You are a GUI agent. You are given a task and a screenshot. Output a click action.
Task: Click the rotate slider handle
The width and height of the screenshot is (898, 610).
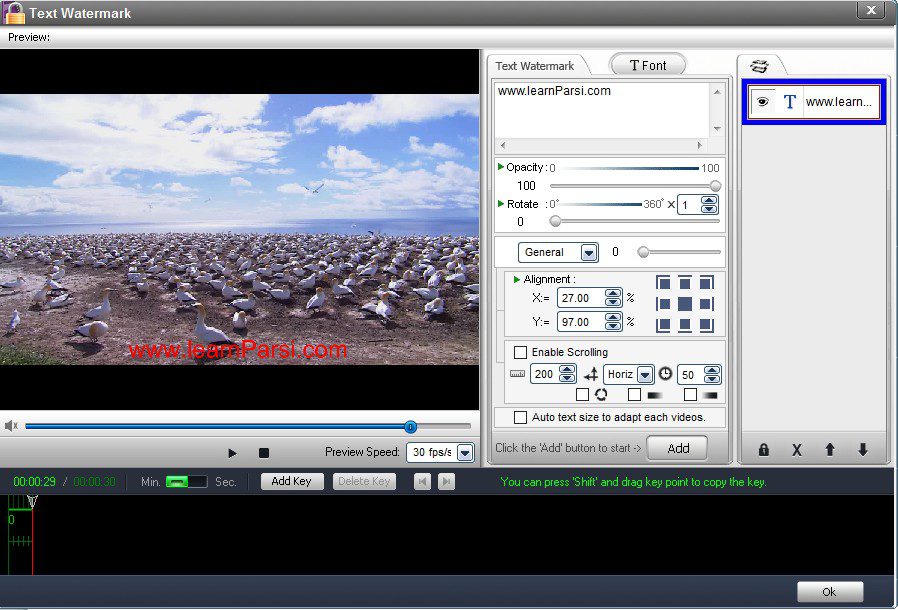pyautogui.click(x=555, y=221)
